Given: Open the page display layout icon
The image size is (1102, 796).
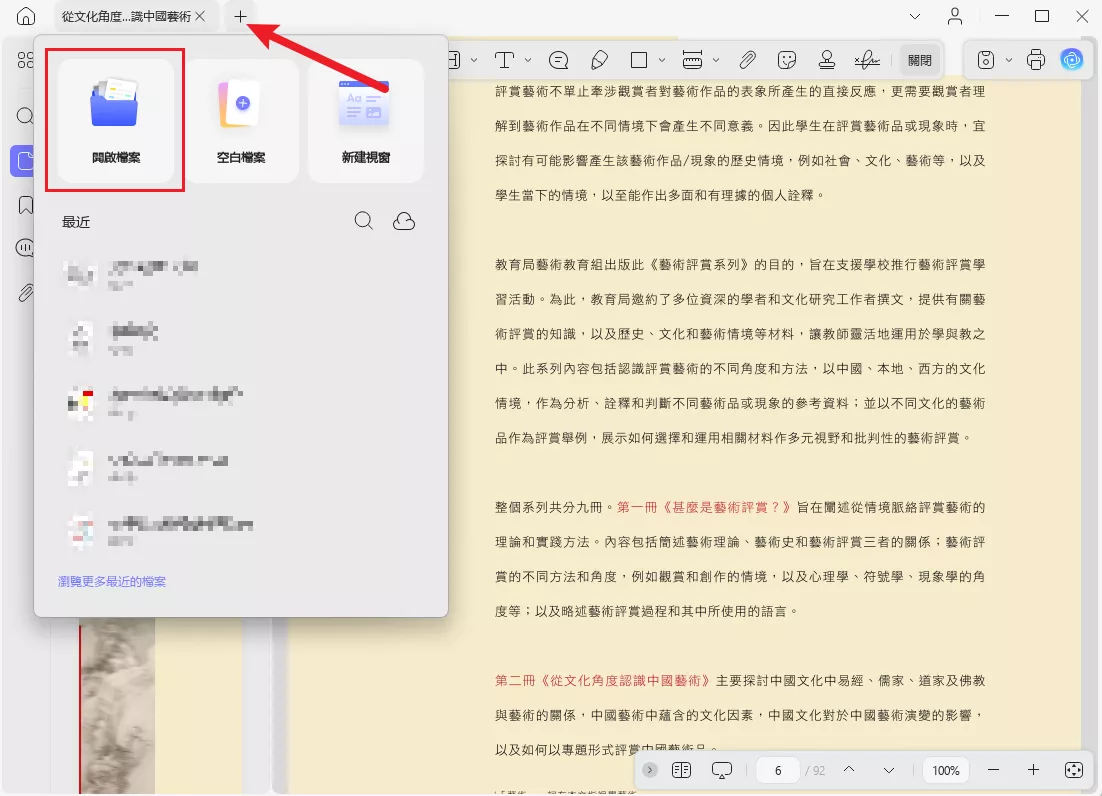Looking at the screenshot, I should 681,770.
